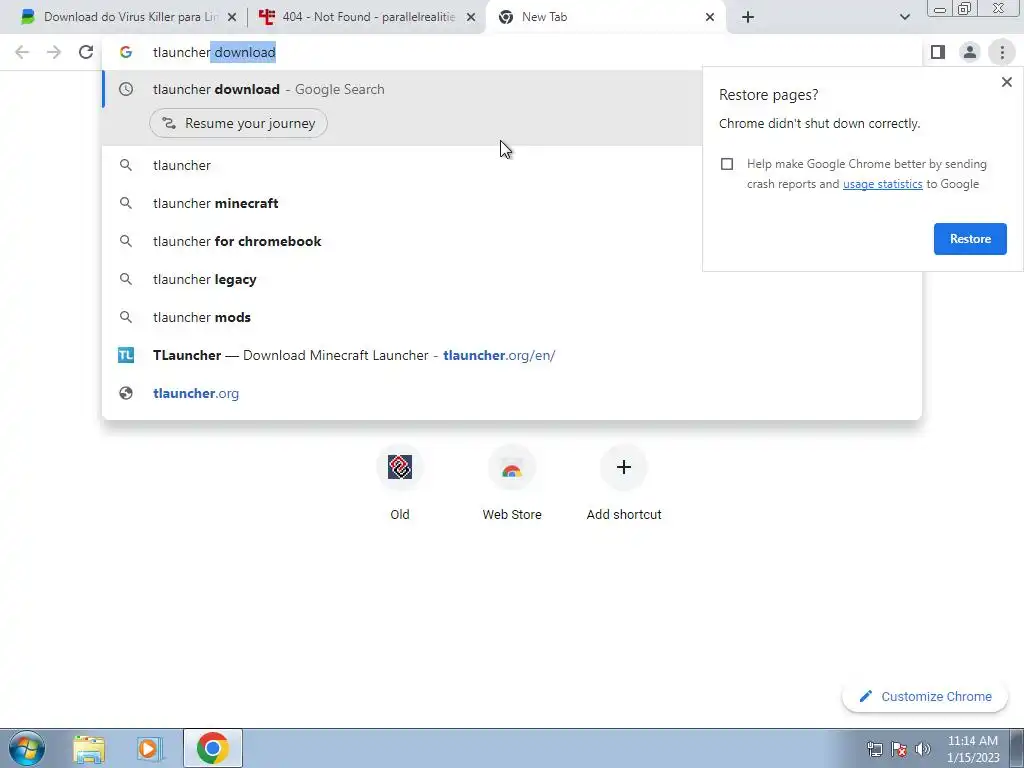Switch to 404 - Not Found tab
The height and width of the screenshot is (768, 1024).
pyautogui.click(x=368, y=17)
